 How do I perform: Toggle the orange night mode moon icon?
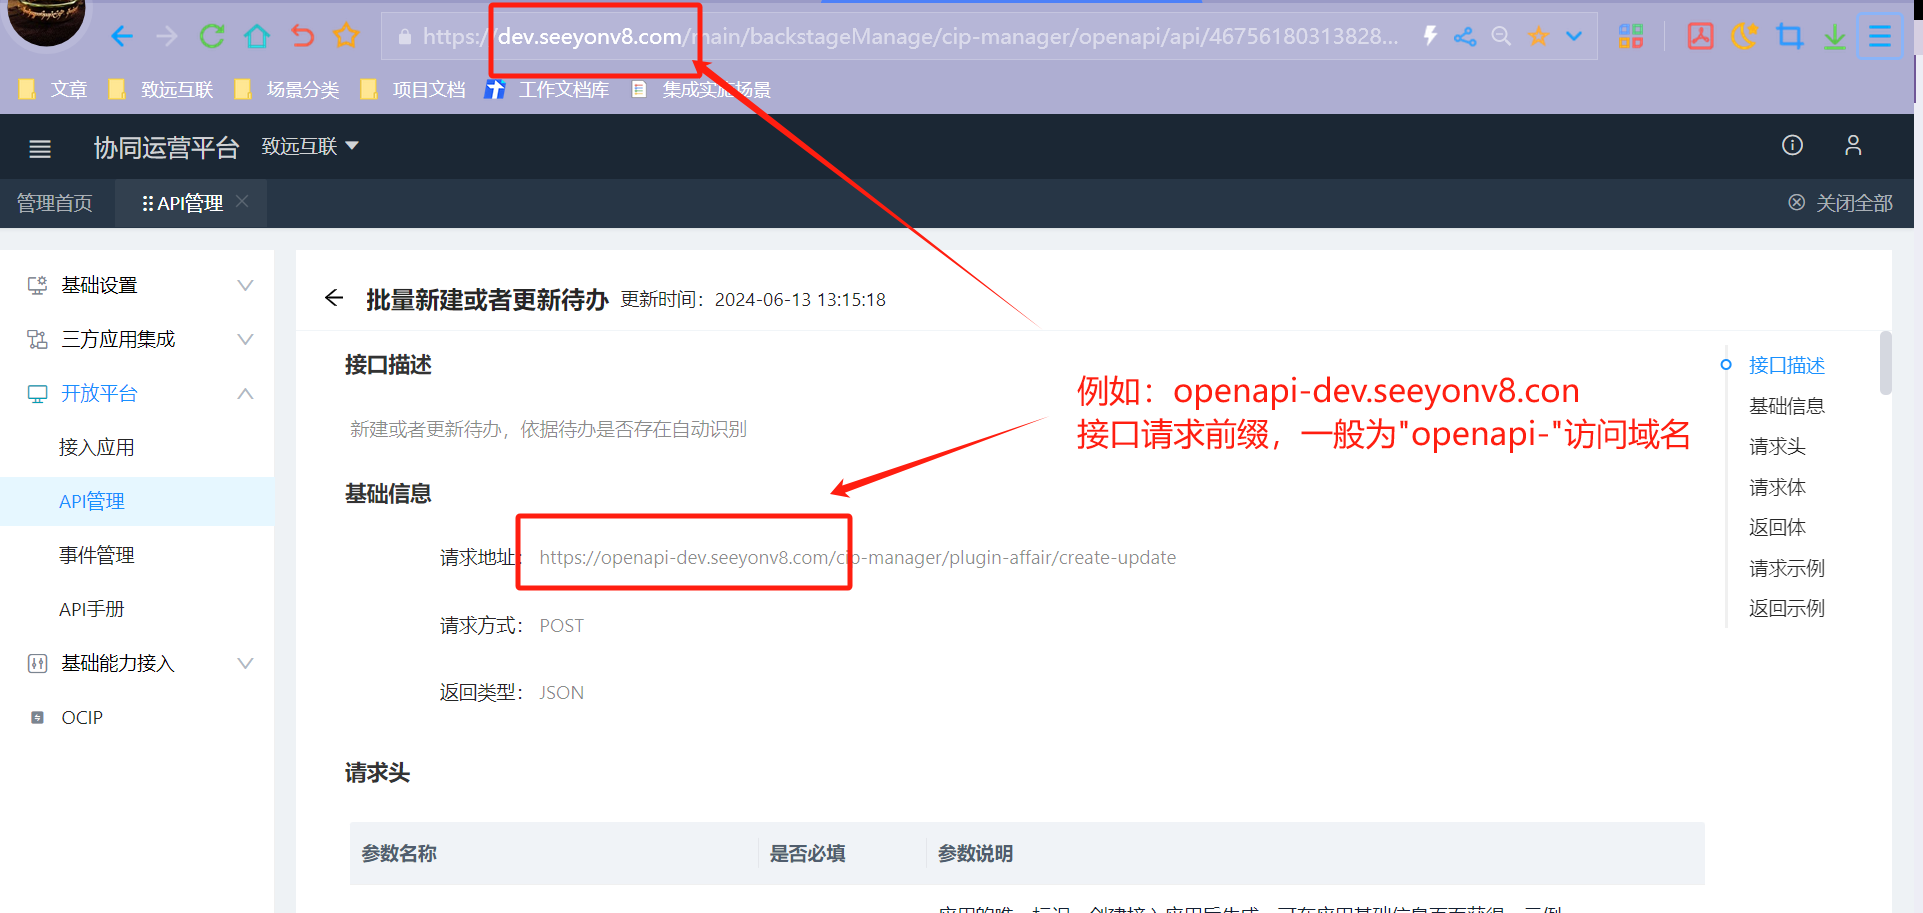coord(1744,37)
